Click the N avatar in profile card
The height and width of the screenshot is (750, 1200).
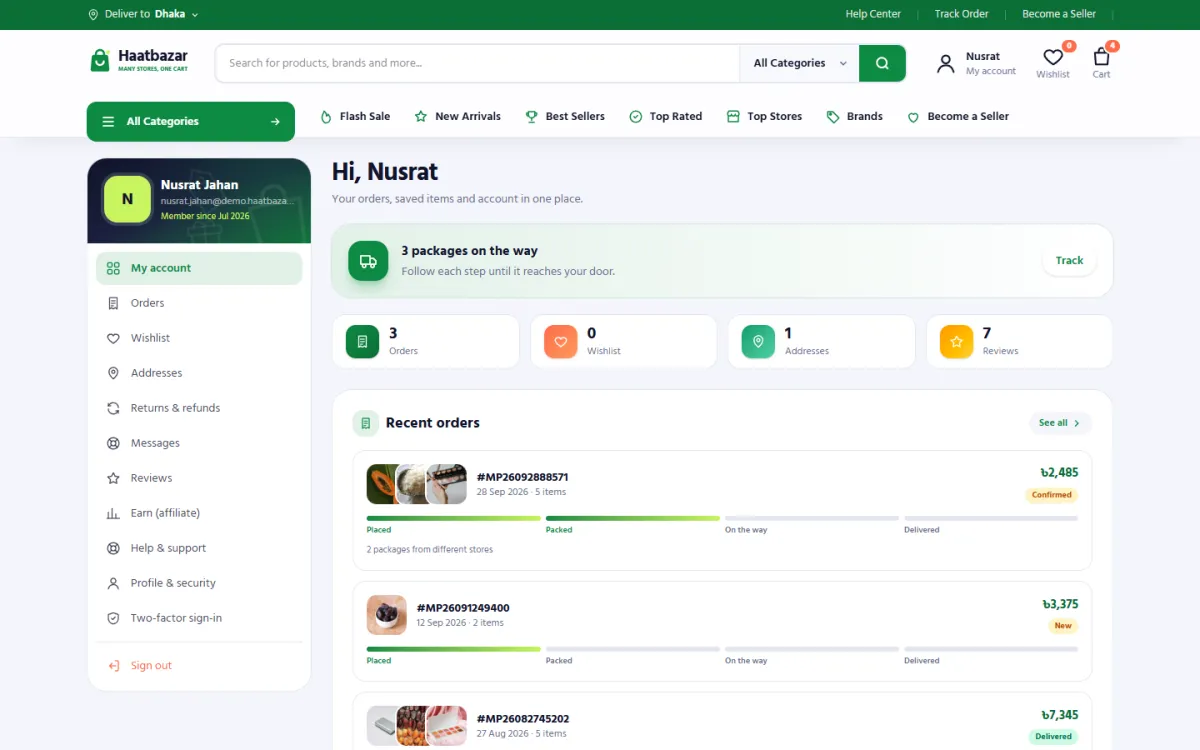[x=127, y=199]
